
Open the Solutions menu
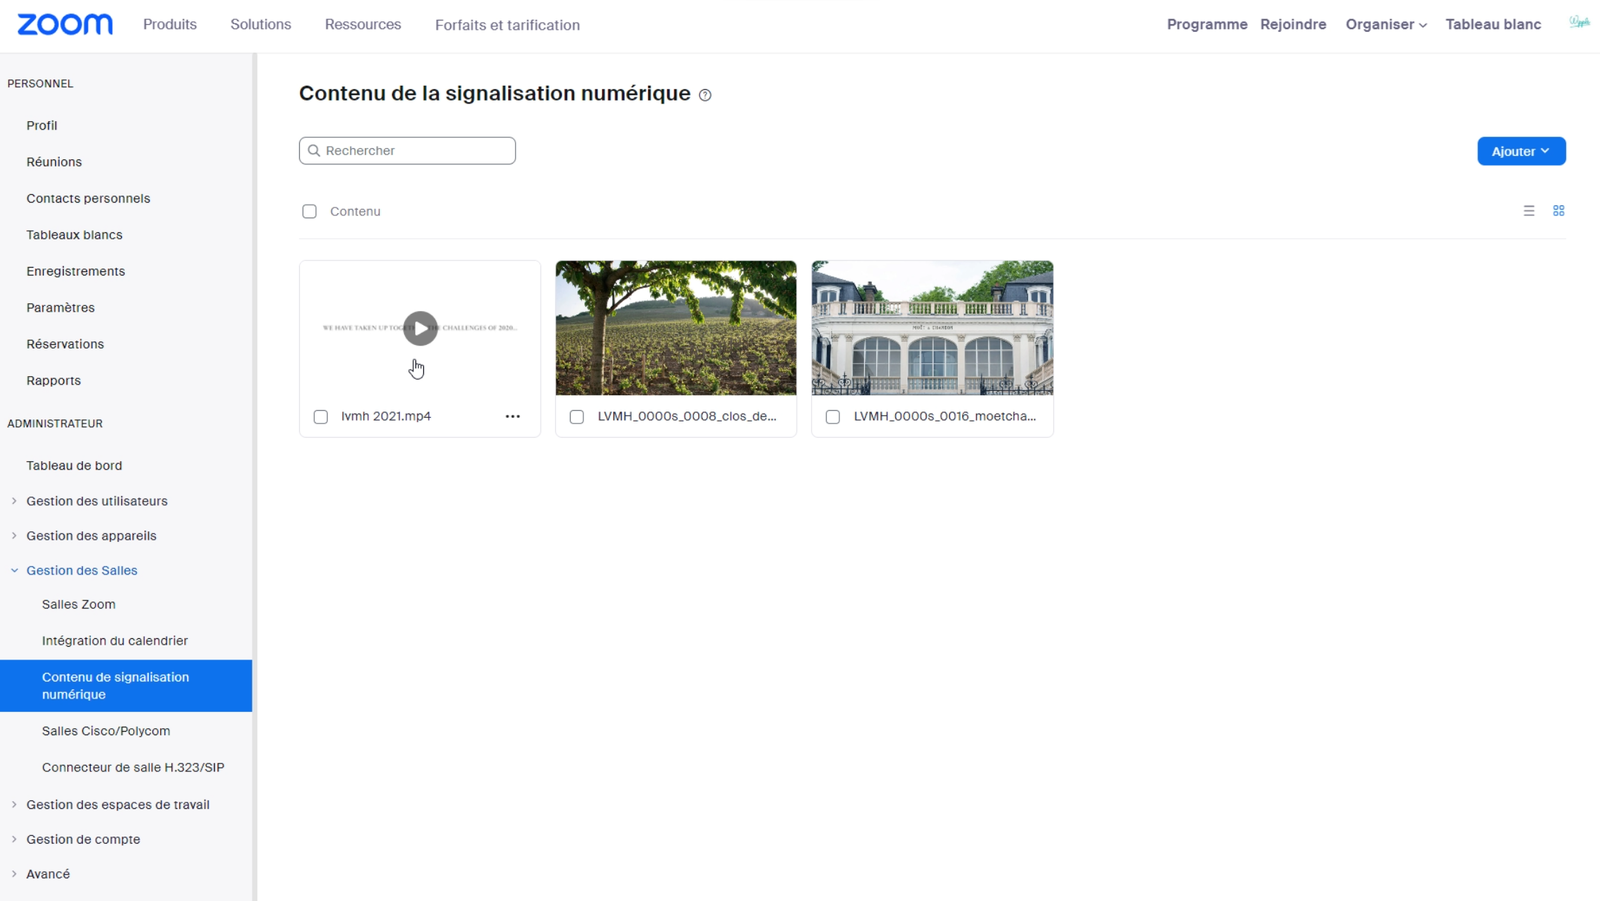[x=261, y=24]
